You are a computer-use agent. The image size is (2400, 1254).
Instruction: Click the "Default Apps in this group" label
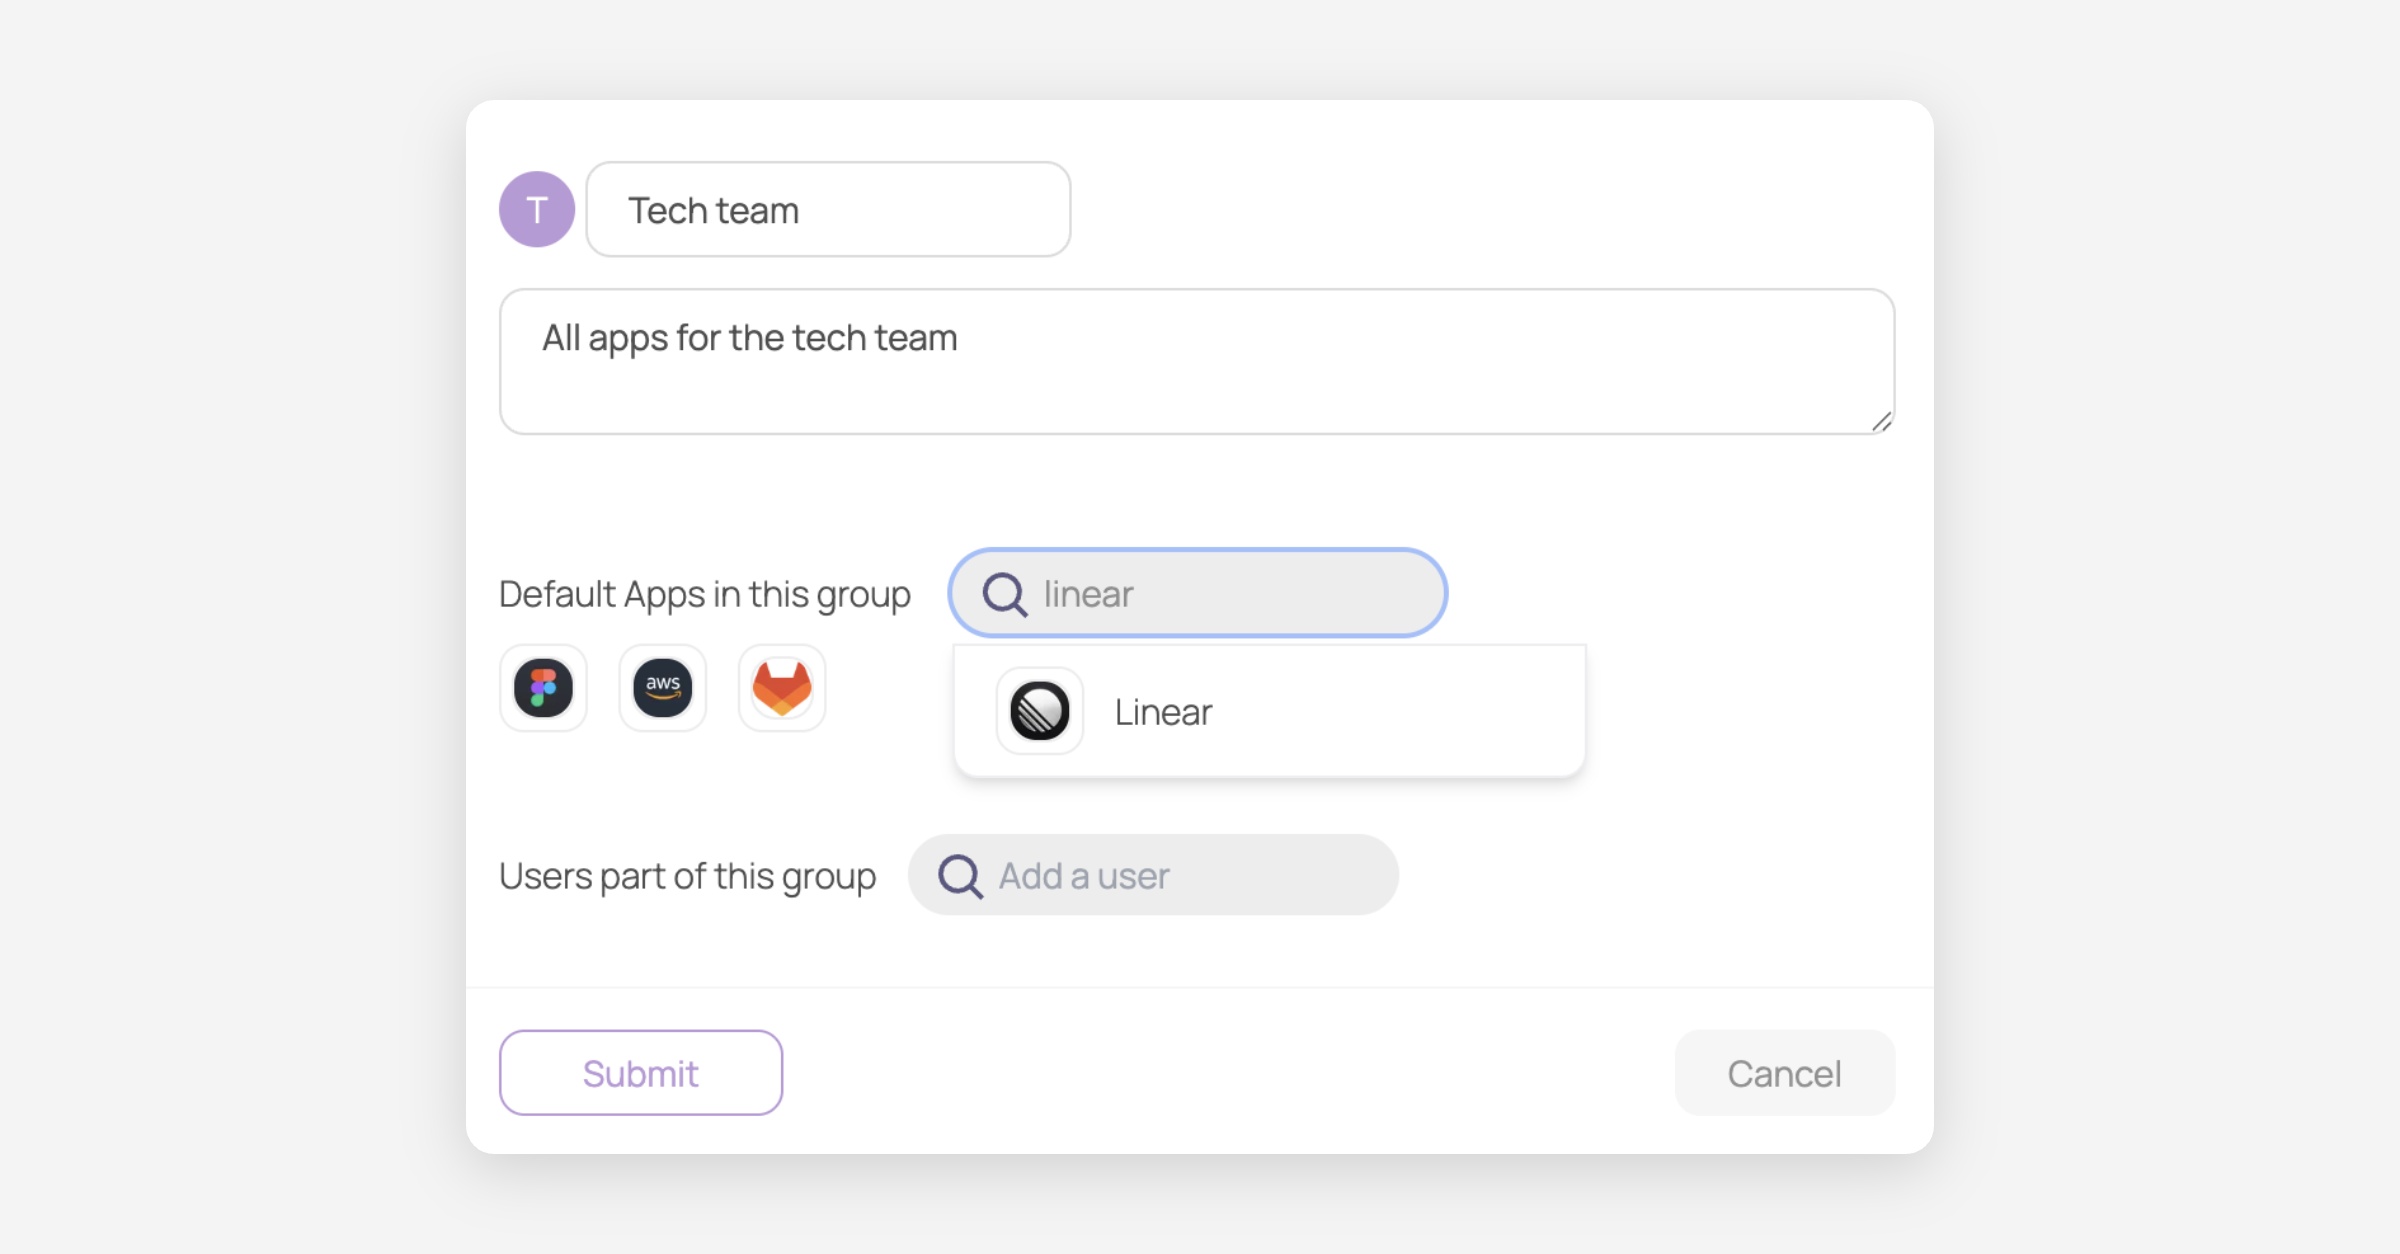coord(704,594)
